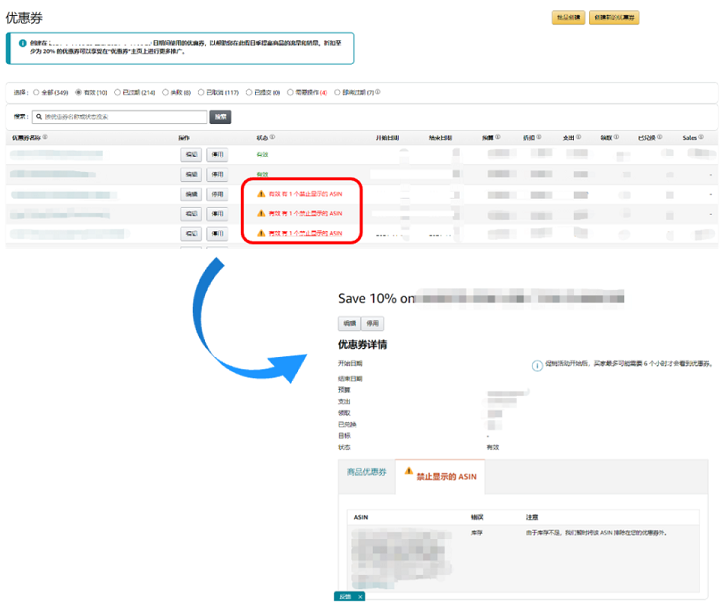Select the 需要操作 (4) radio filter

point(289,92)
